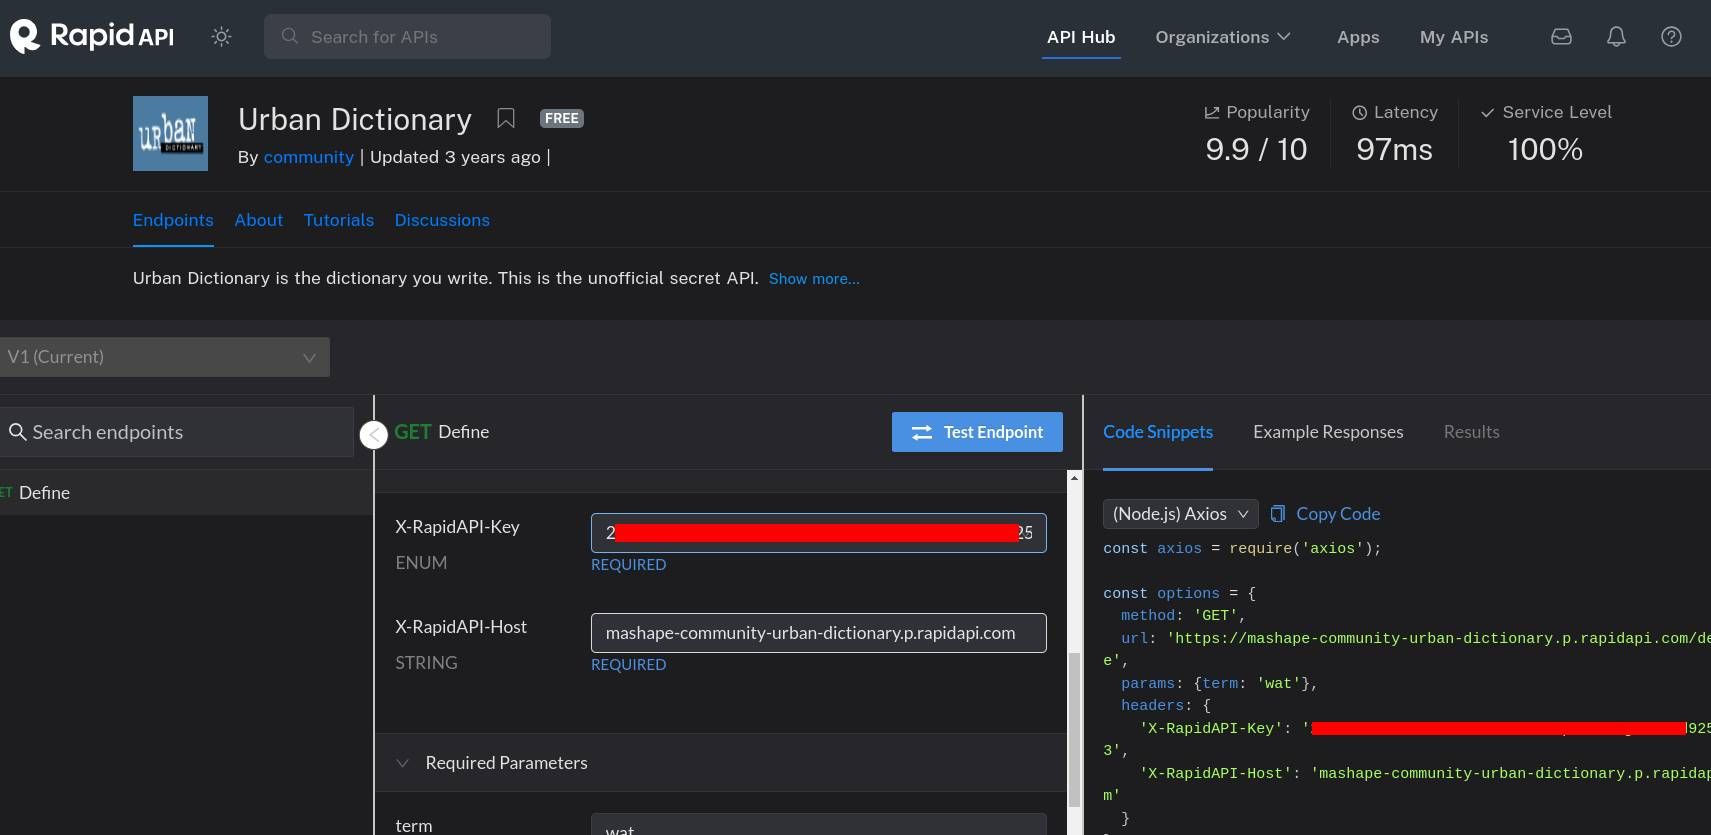
Task: Open the Discussions tab
Action: 441,220
